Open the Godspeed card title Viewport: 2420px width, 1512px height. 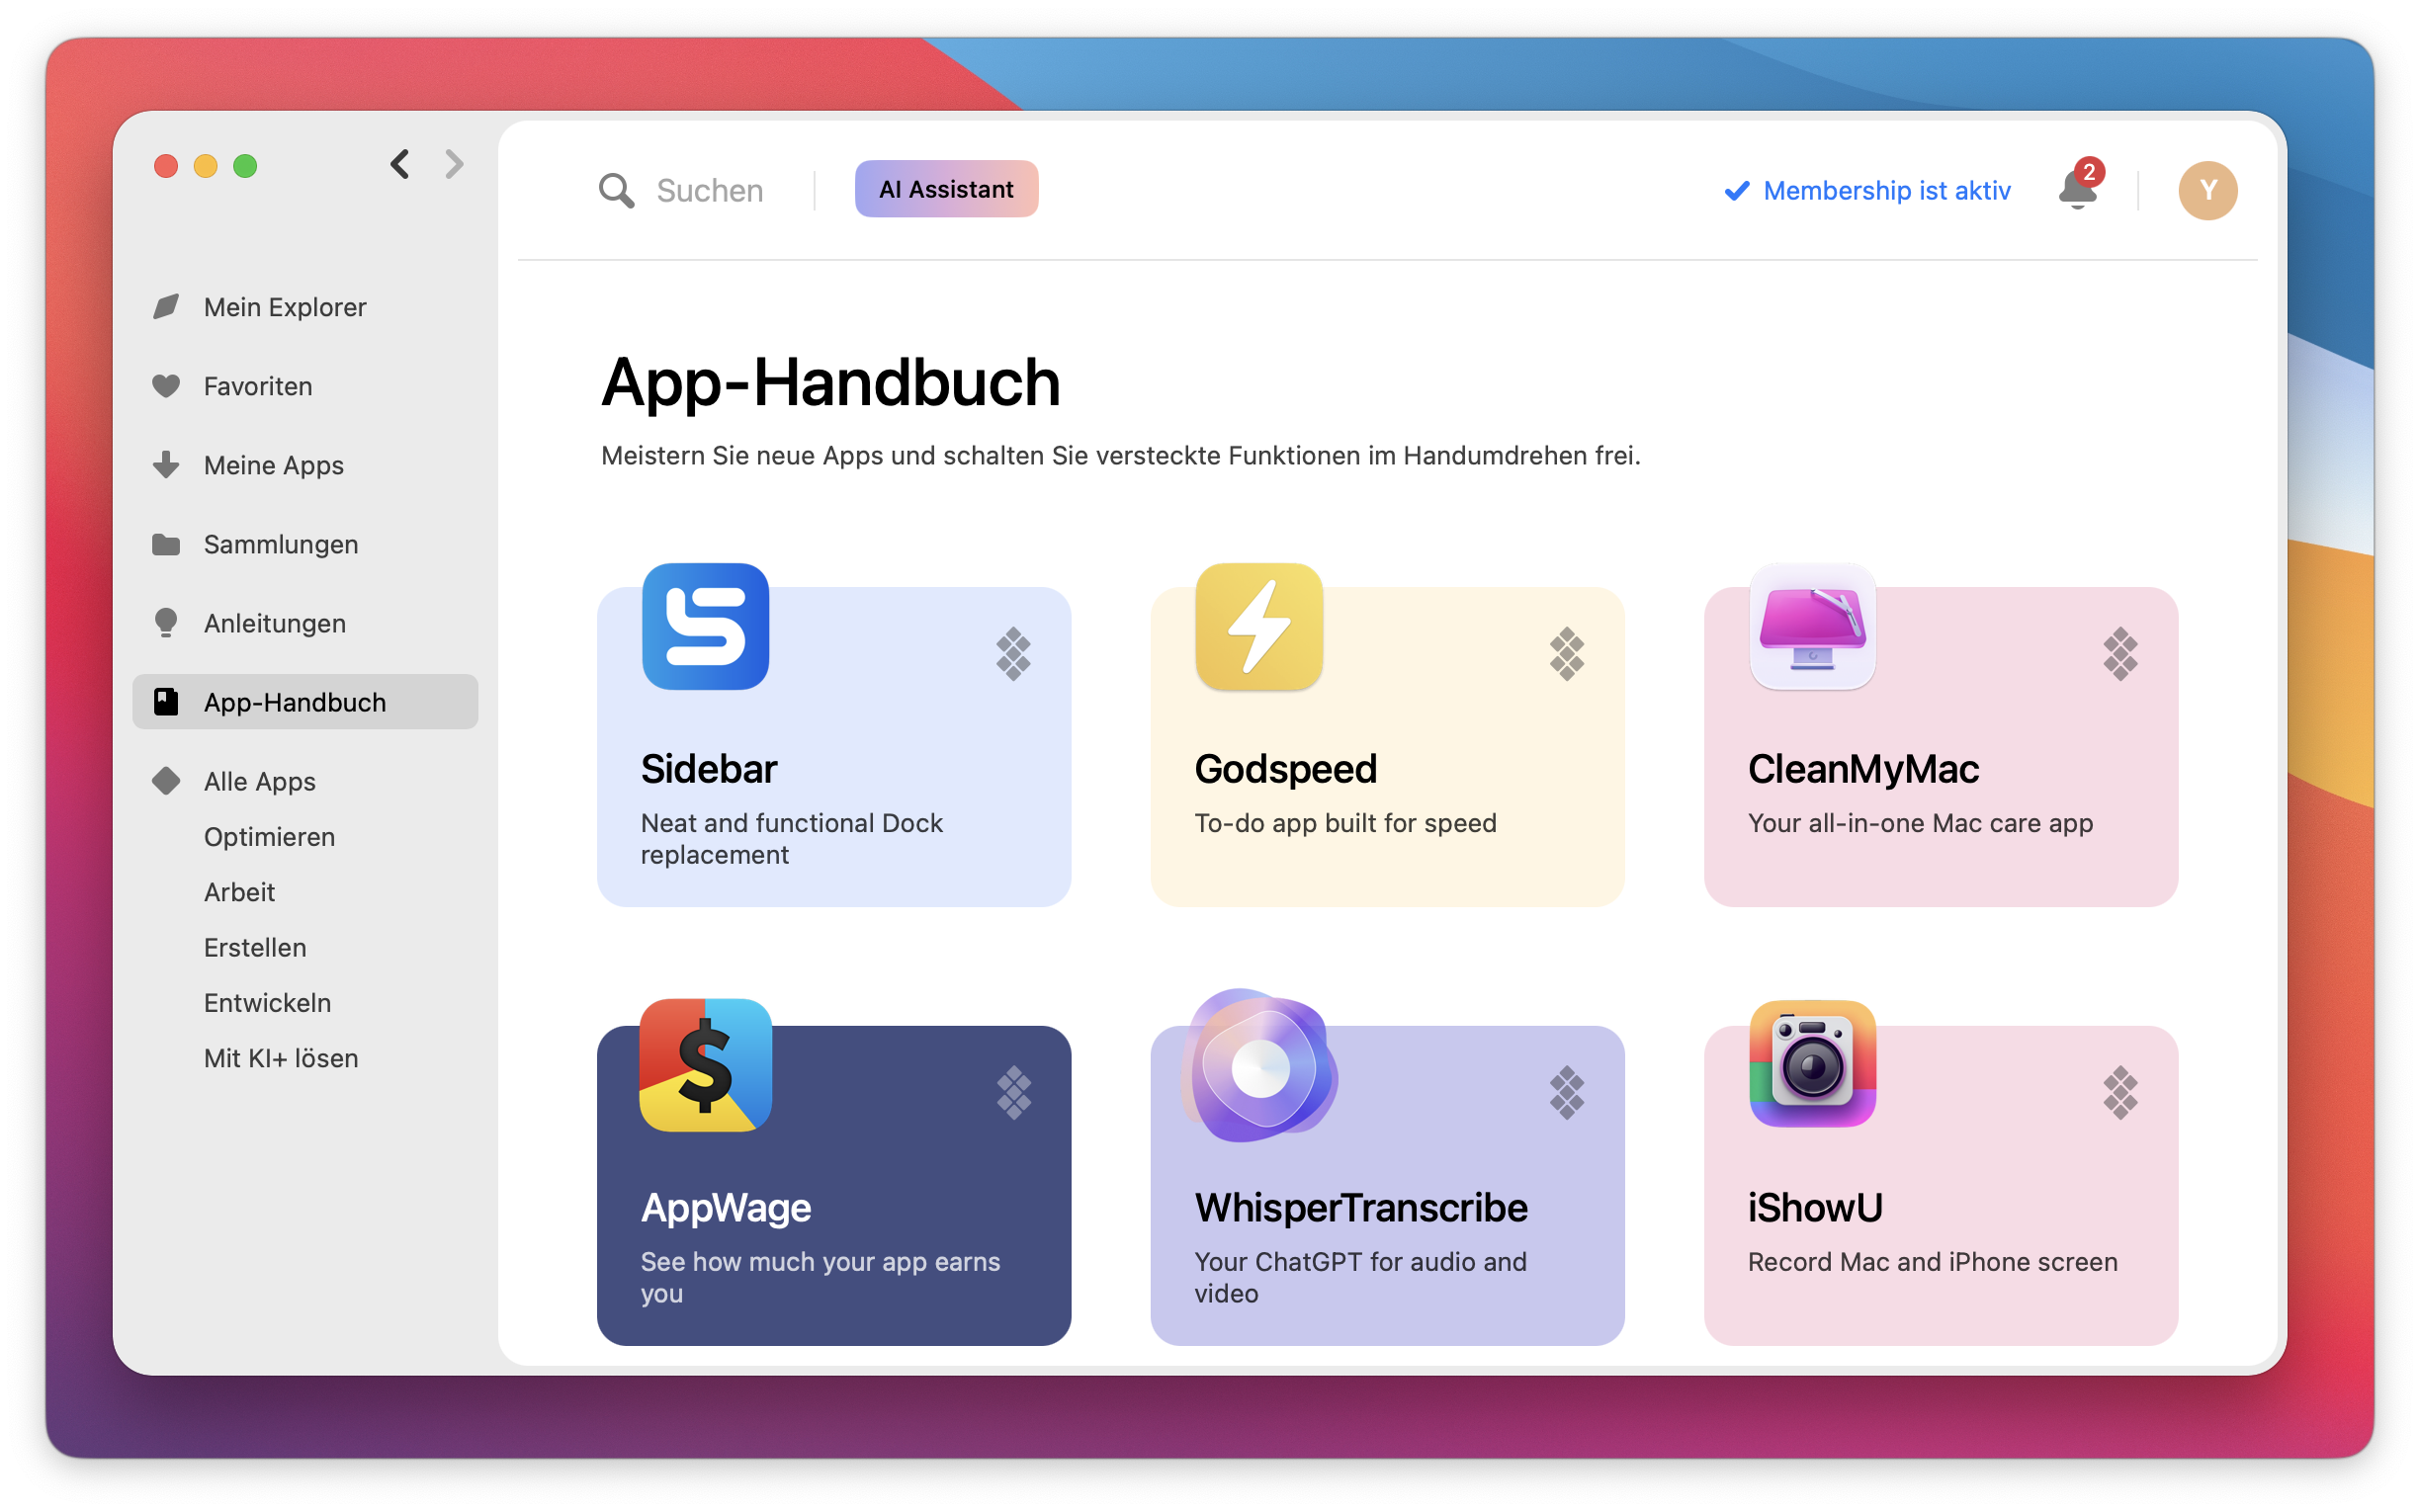[x=1285, y=769]
